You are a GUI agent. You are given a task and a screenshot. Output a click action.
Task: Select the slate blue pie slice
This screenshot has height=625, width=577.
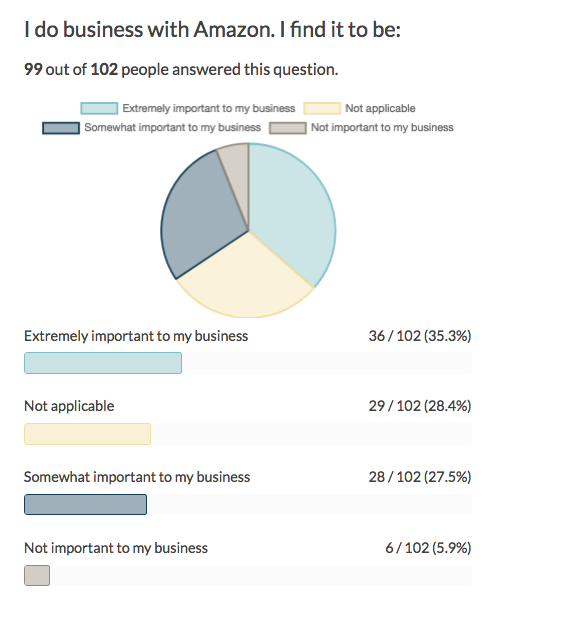tap(197, 217)
